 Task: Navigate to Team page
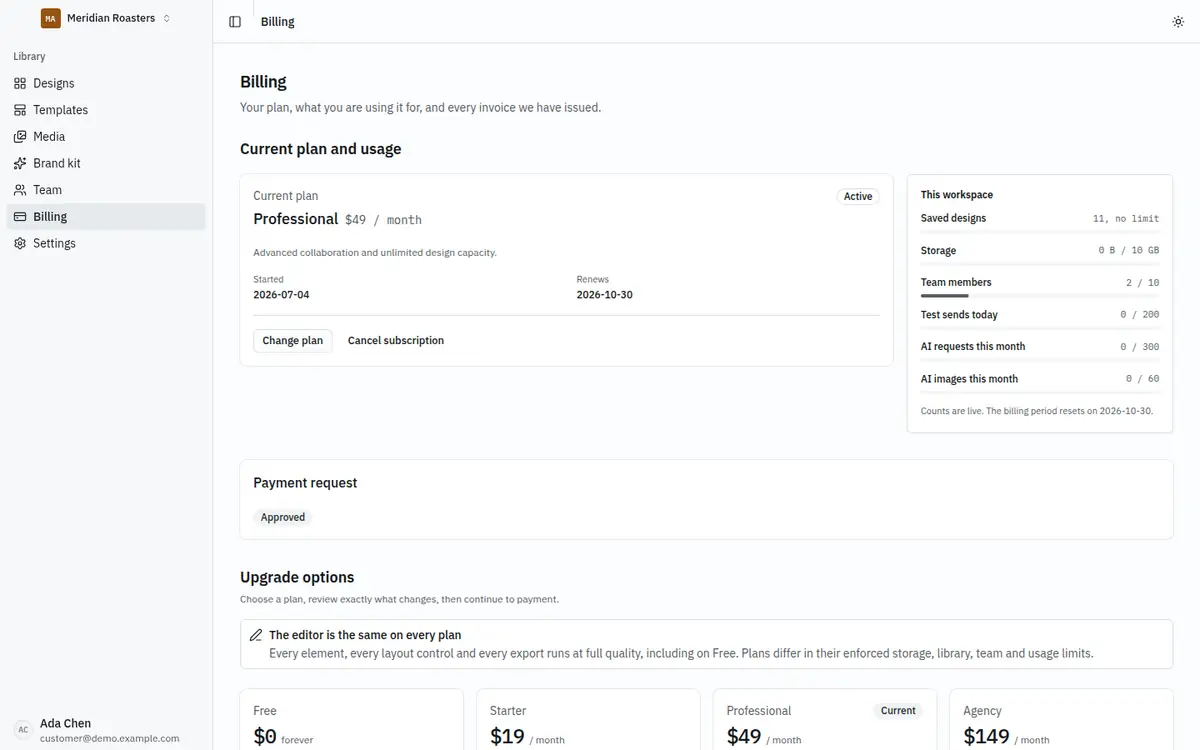106,190
